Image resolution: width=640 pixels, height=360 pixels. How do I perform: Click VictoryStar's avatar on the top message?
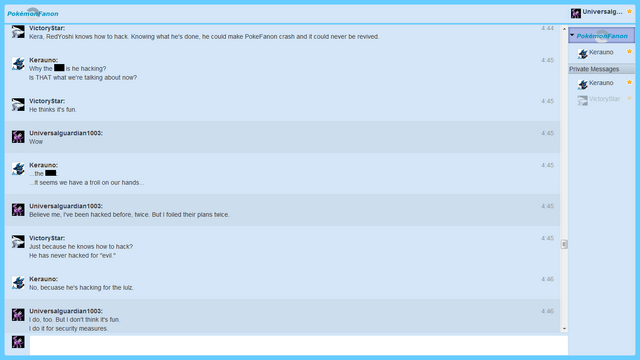pyautogui.click(x=18, y=32)
